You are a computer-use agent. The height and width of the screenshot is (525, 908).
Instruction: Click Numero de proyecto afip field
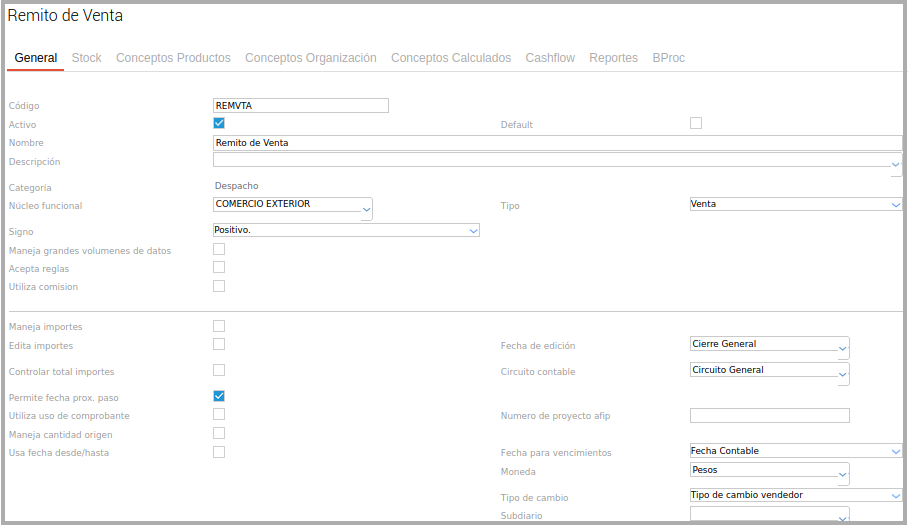pos(769,416)
